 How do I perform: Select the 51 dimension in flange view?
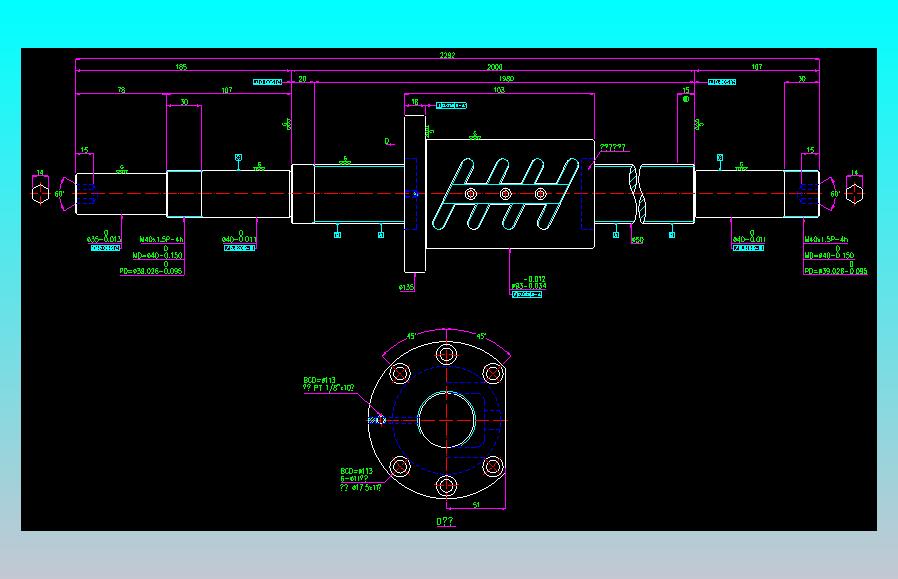tap(476, 505)
